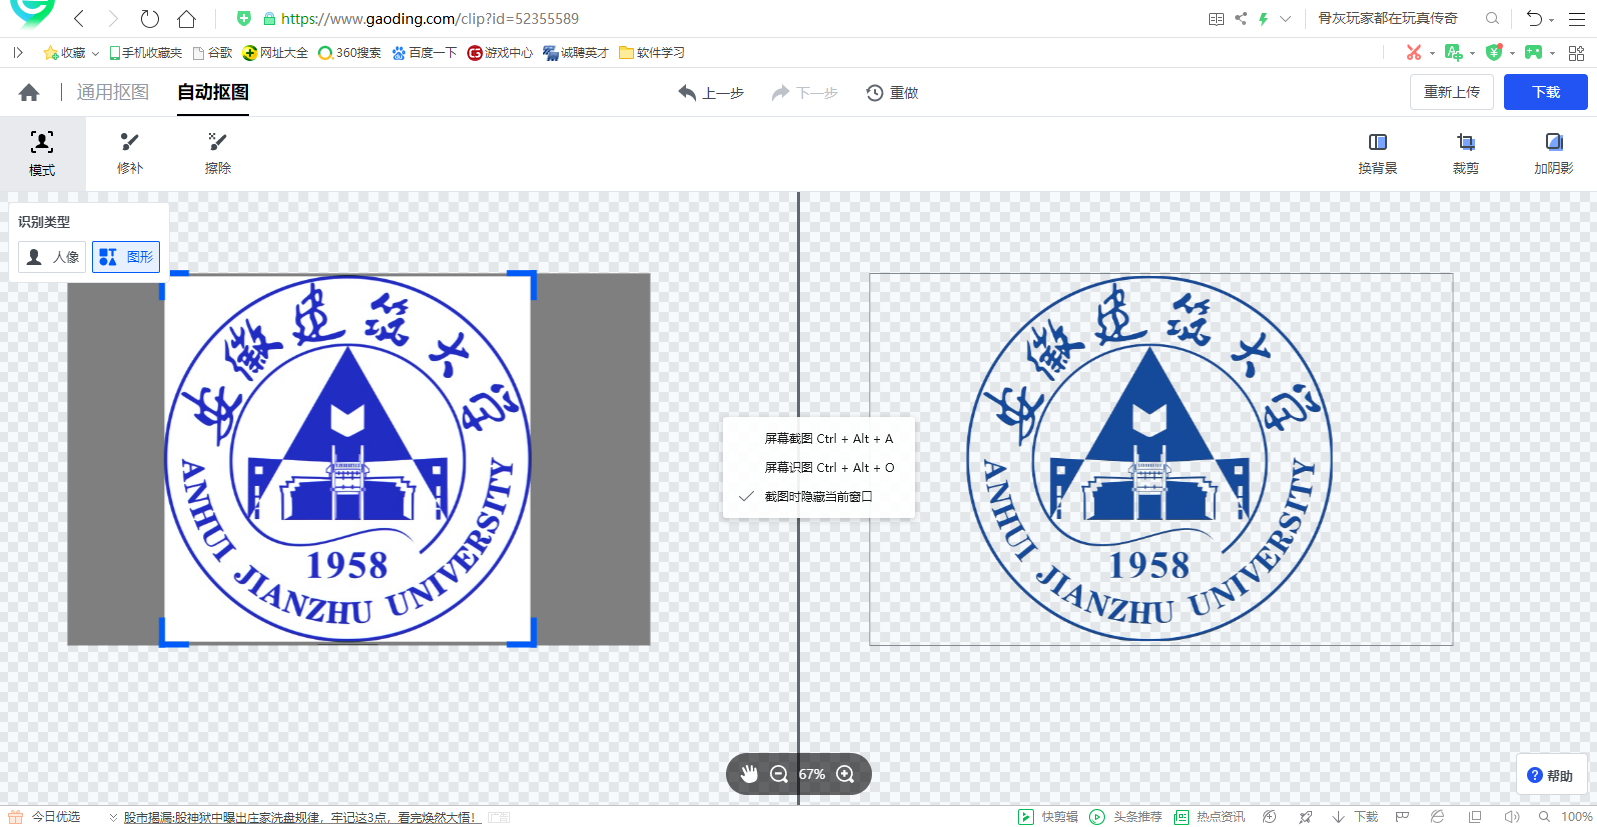Expand game controller dropdown arrow
This screenshot has height=827, width=1597.
(x=1552, y=53)
